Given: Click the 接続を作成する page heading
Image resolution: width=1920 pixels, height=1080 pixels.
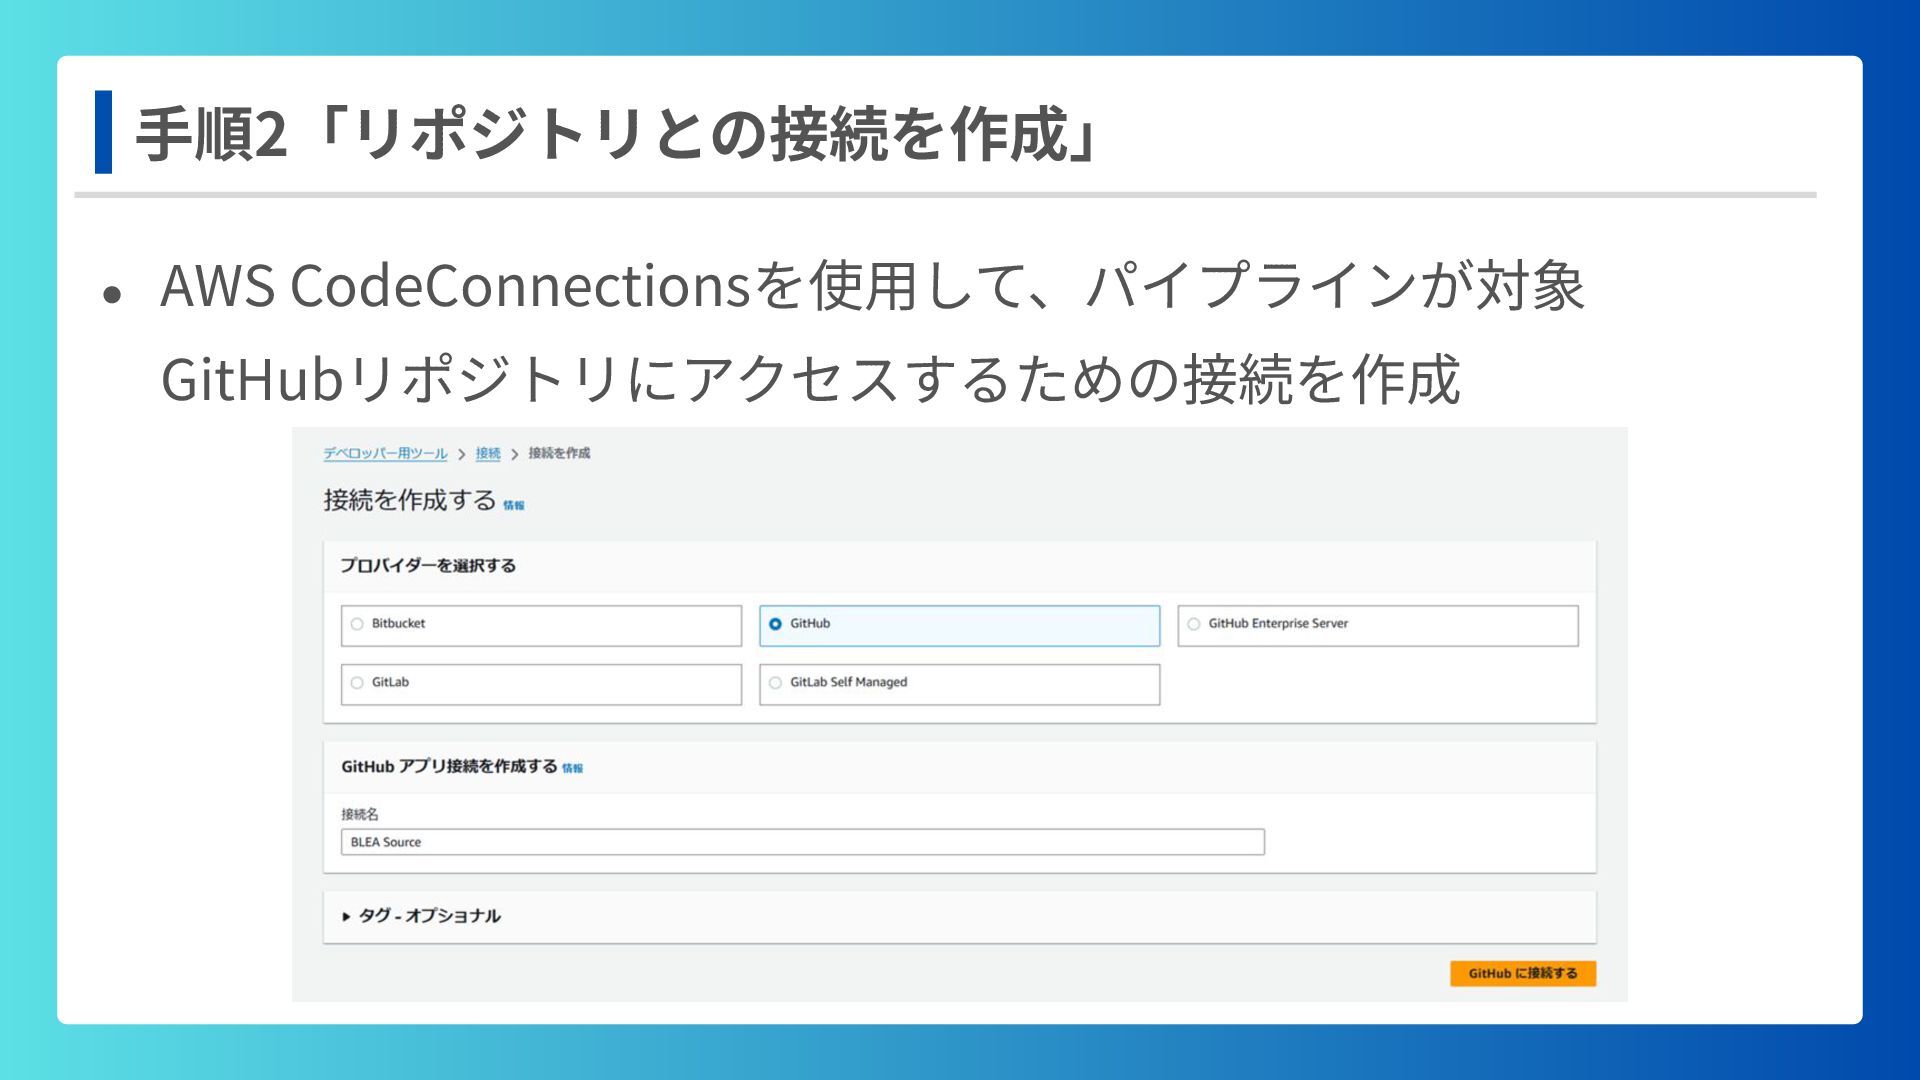Looking at the screenshot, I should click(410, 500).
